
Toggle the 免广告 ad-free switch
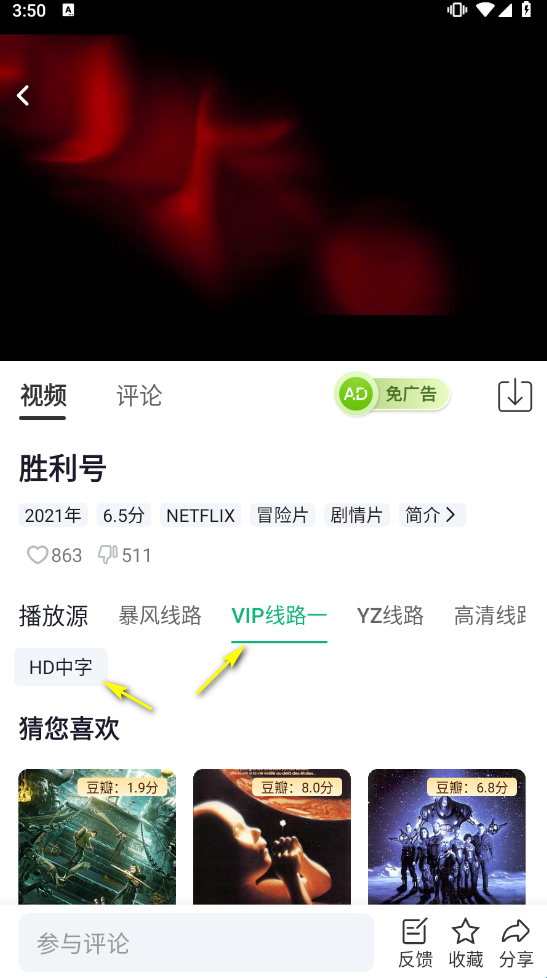pos(393,394)
